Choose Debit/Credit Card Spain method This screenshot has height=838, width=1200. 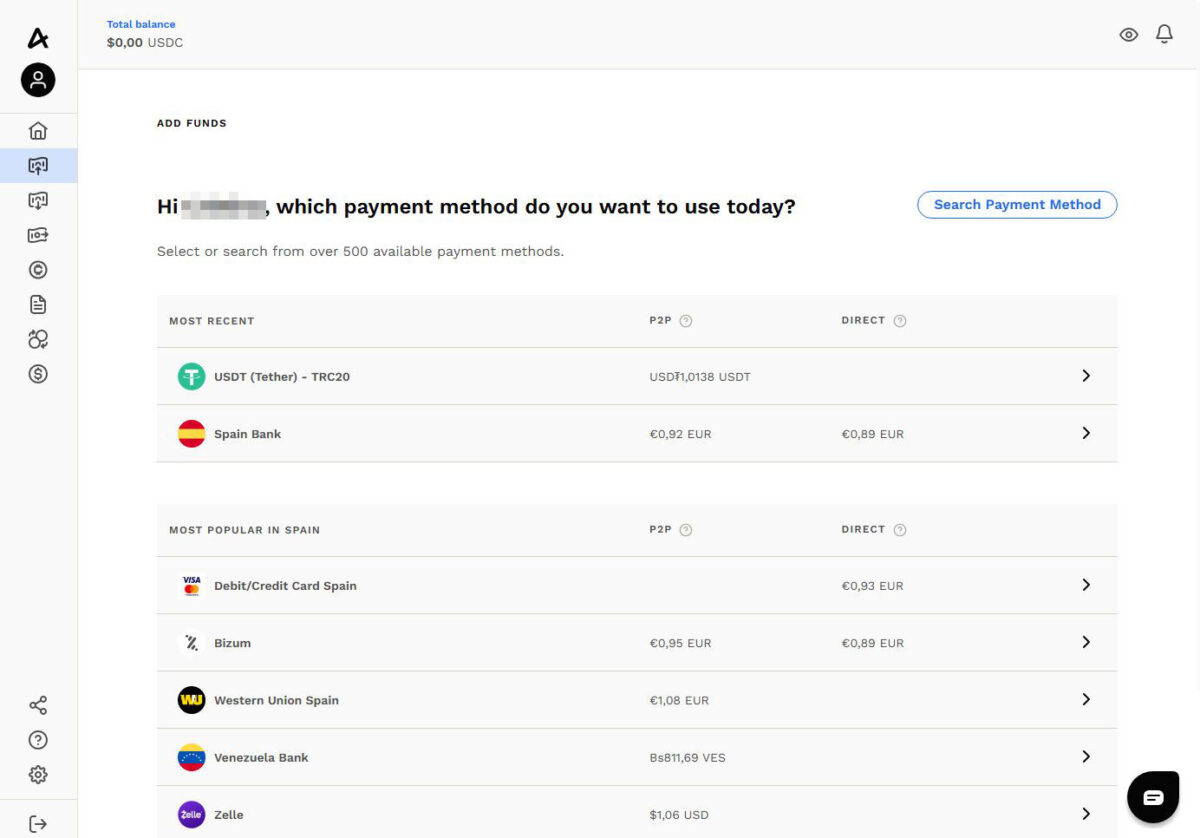(637, 585)
